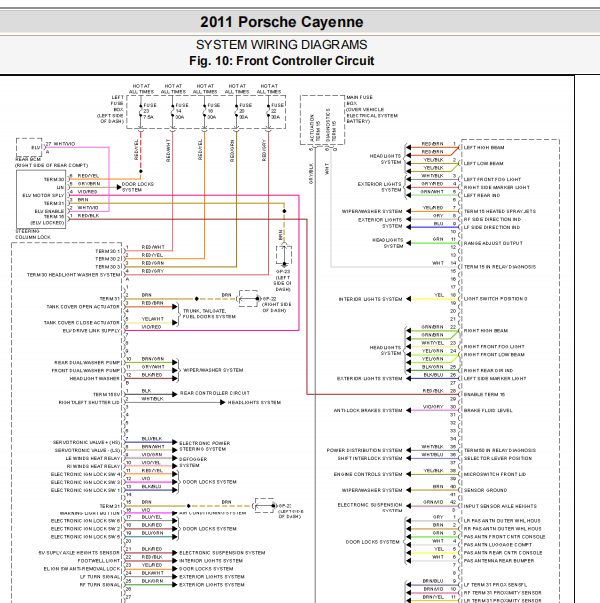Select 'REAR CONTROLLER CIRCUIT' reference
The image size is (600, 603).
point(215,393)
